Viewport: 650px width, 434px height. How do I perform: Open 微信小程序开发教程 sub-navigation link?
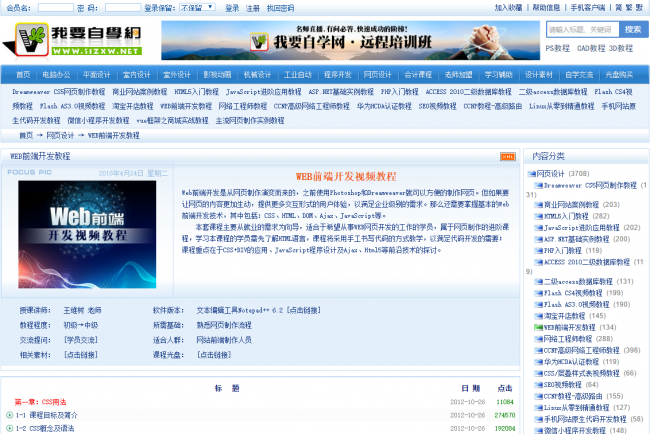pyautogui.click(x=98, y=121)
